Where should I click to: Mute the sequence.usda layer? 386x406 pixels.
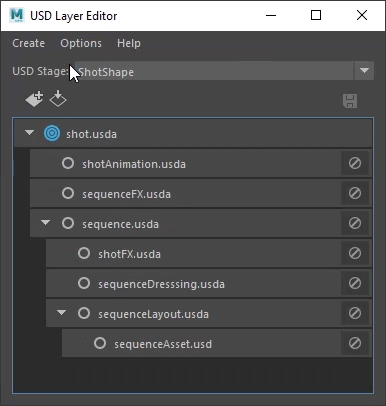click(355, 223)
